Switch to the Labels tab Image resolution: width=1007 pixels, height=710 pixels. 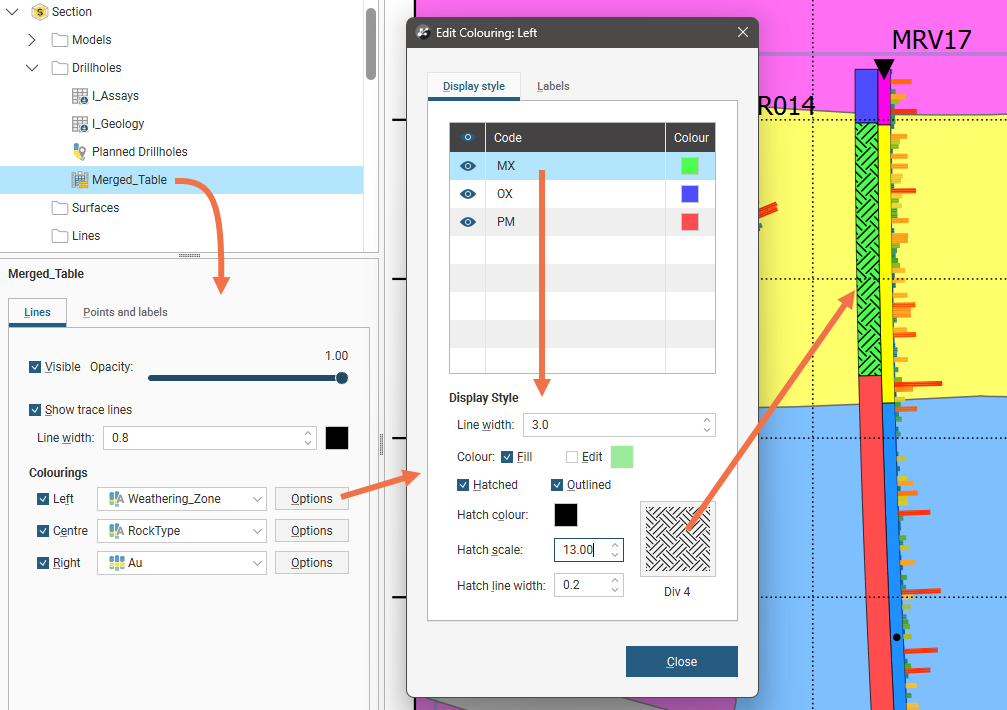553,86
